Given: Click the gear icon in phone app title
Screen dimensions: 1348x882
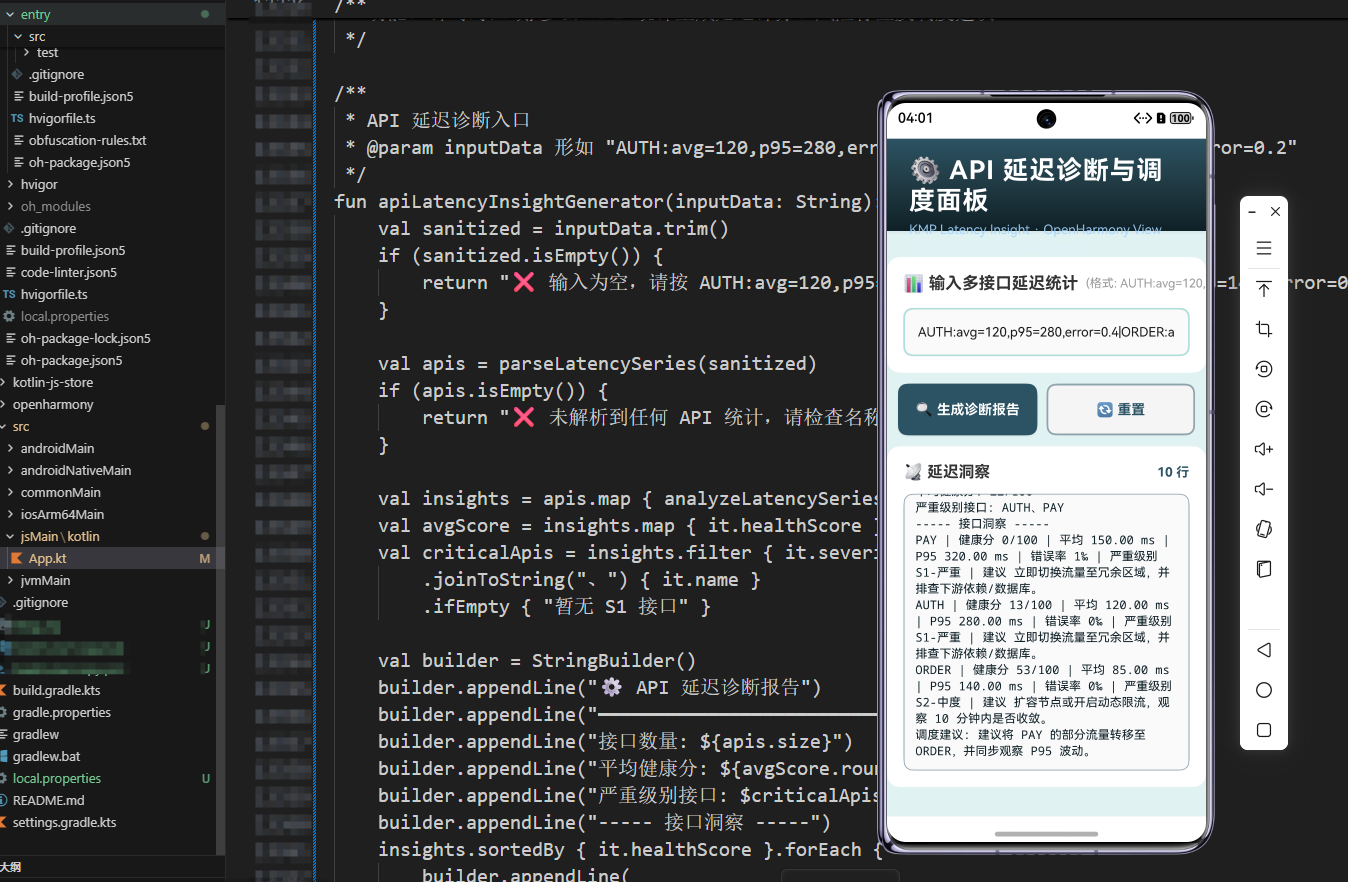Looking at the screenshot, I should click(925, 169).
